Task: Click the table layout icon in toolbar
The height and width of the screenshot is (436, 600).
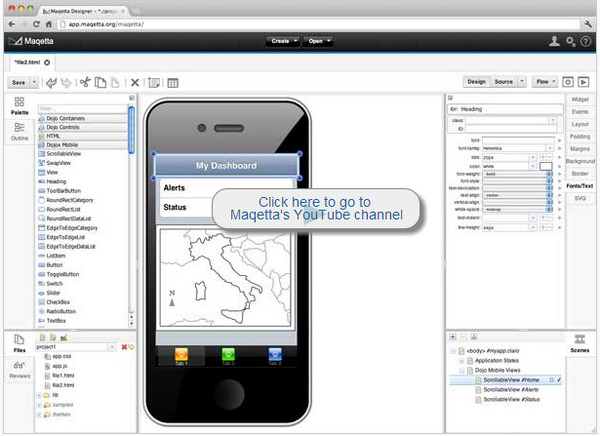Action: [x=173, y=82]
